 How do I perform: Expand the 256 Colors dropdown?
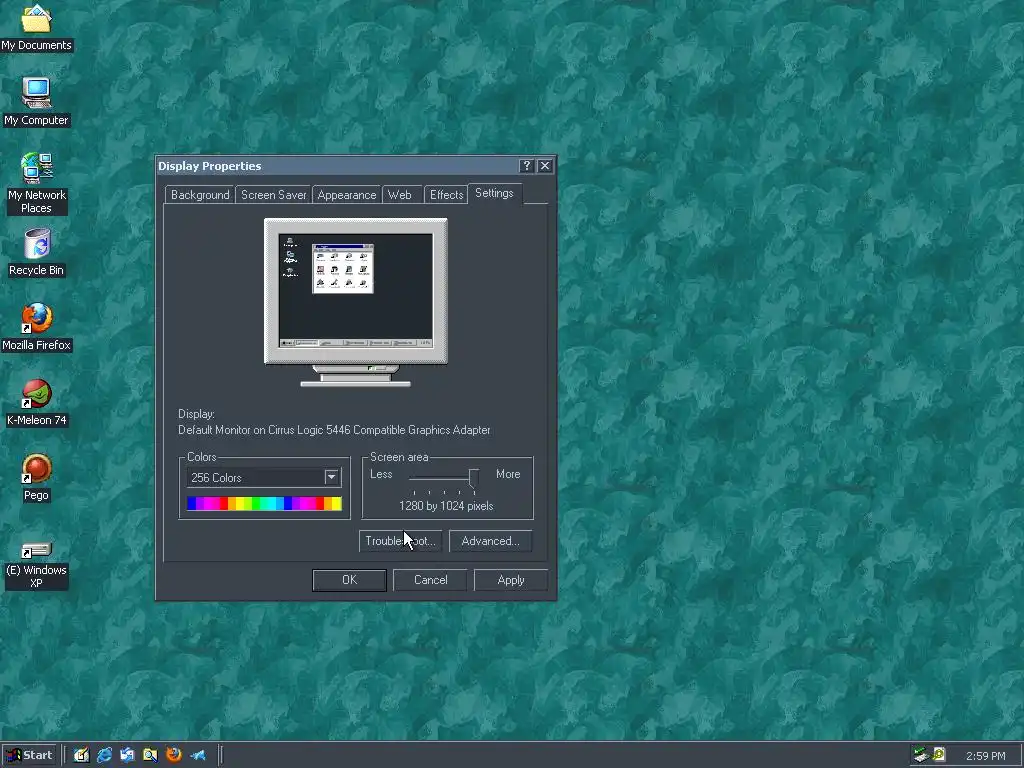coord(331,477)
